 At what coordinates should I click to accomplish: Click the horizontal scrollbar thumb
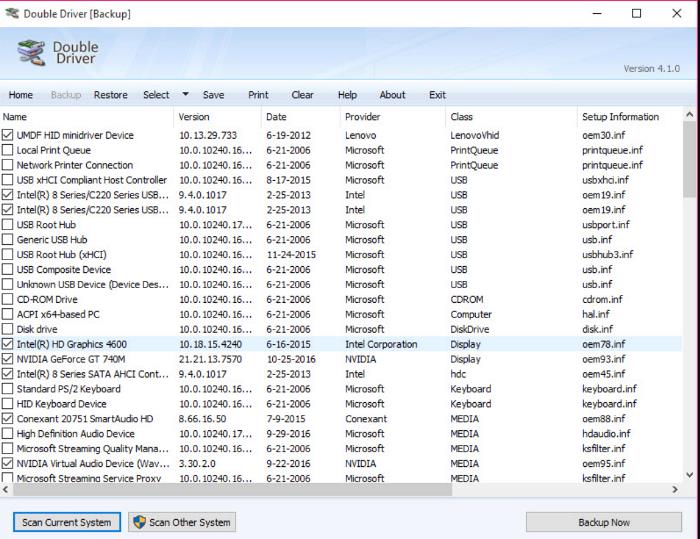232,489
